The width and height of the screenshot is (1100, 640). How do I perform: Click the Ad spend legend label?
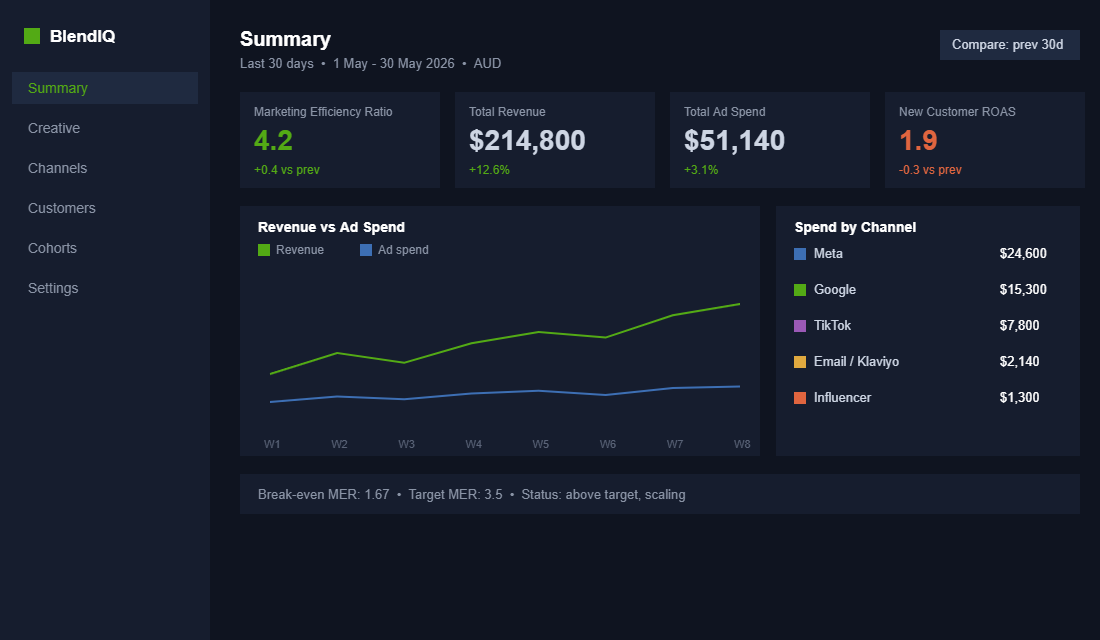403,250
